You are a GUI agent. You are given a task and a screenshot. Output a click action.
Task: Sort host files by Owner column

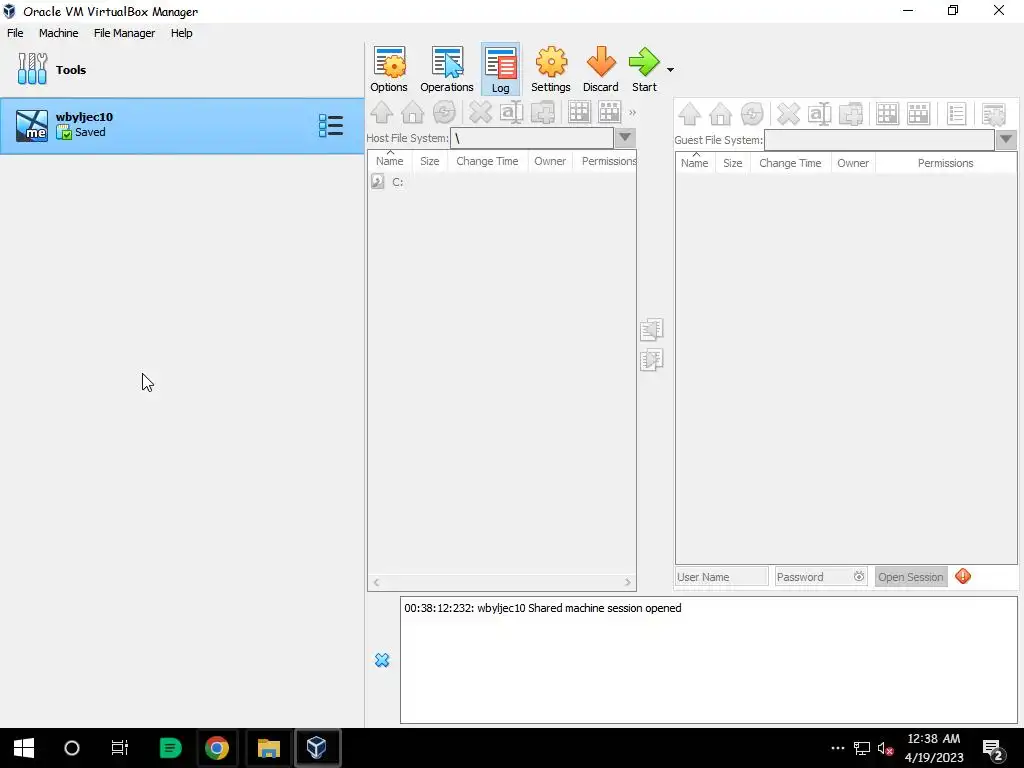[550, 161]
